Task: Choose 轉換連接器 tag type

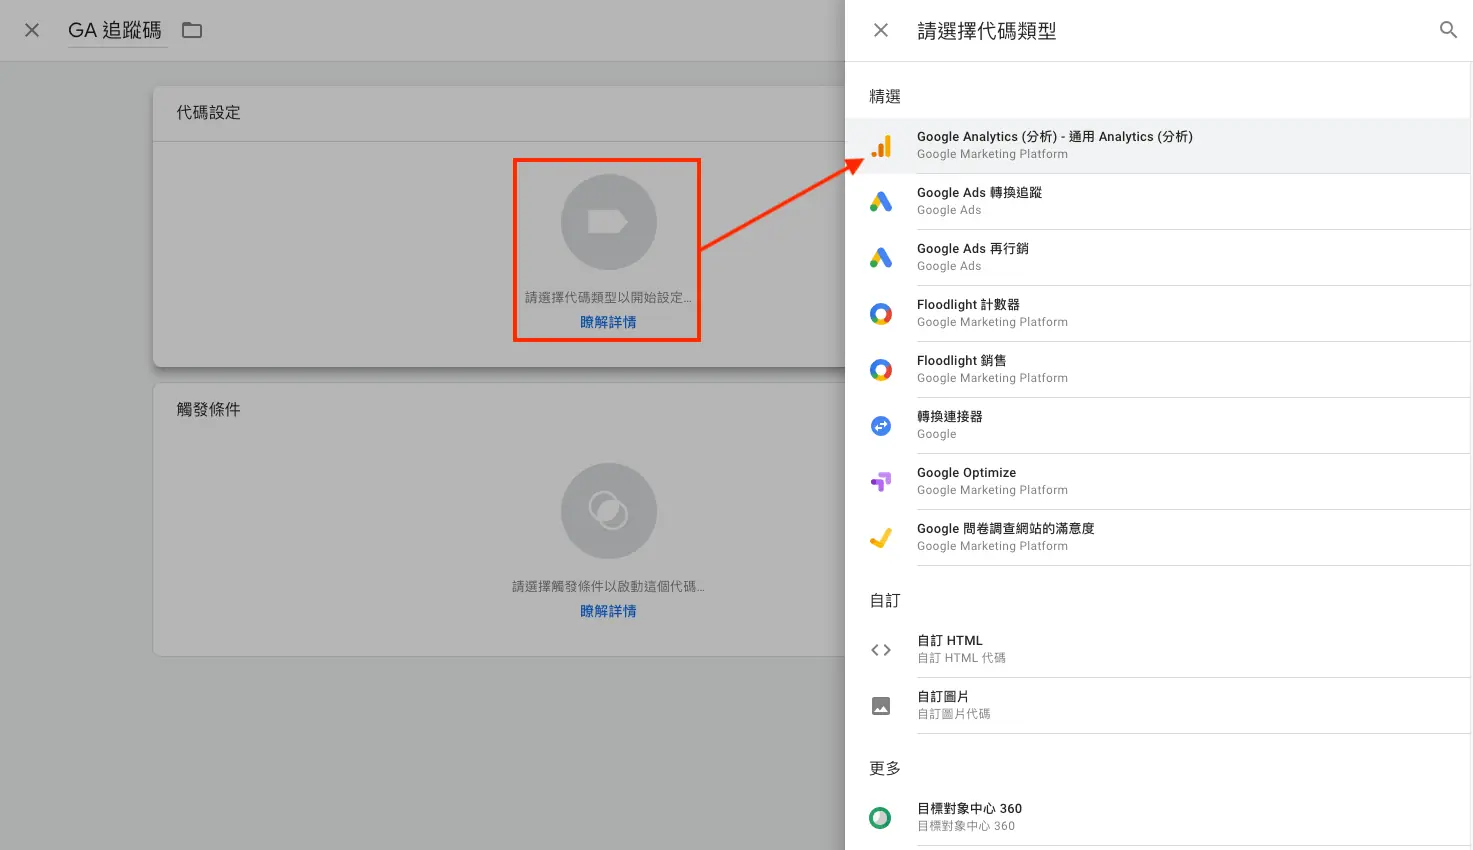Action: tap(1158, 426)
